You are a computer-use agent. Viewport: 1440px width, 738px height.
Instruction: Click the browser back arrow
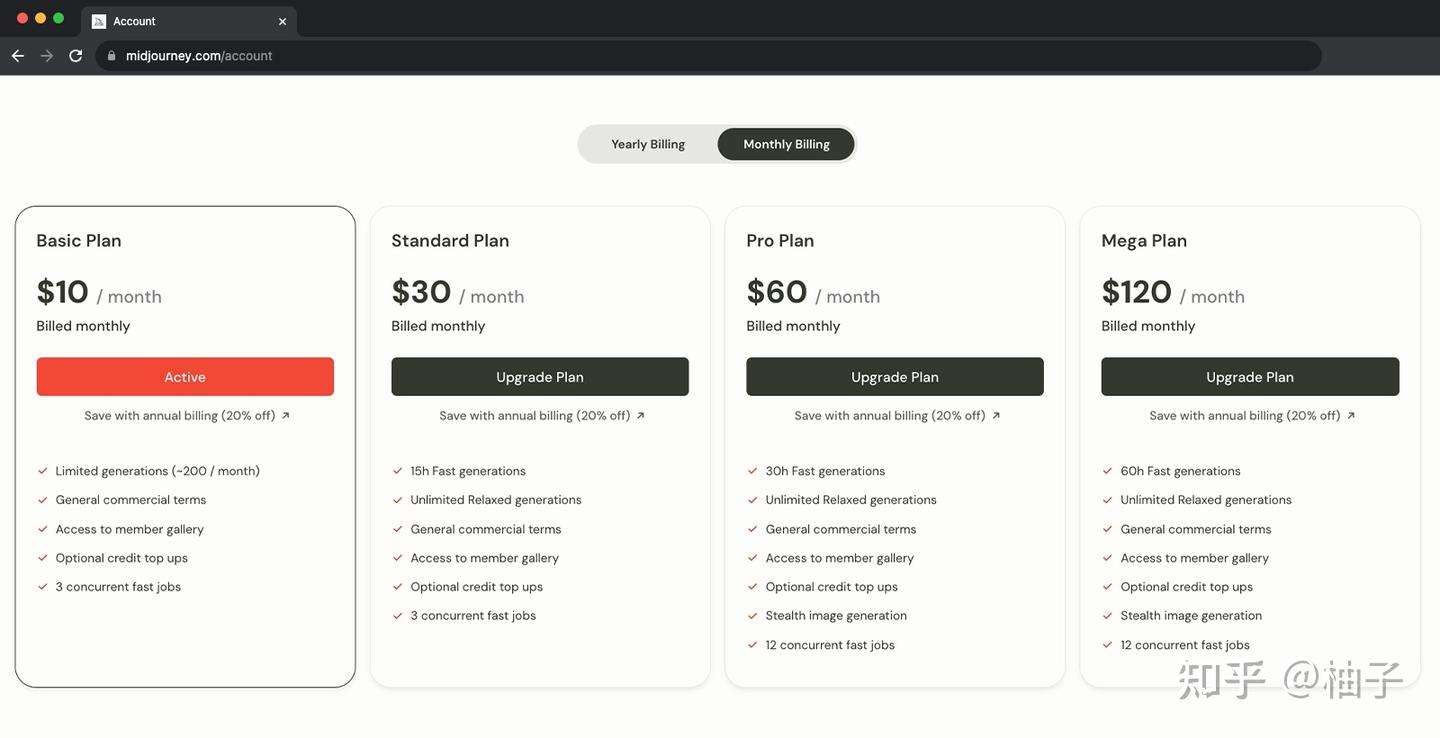point(17,56)
